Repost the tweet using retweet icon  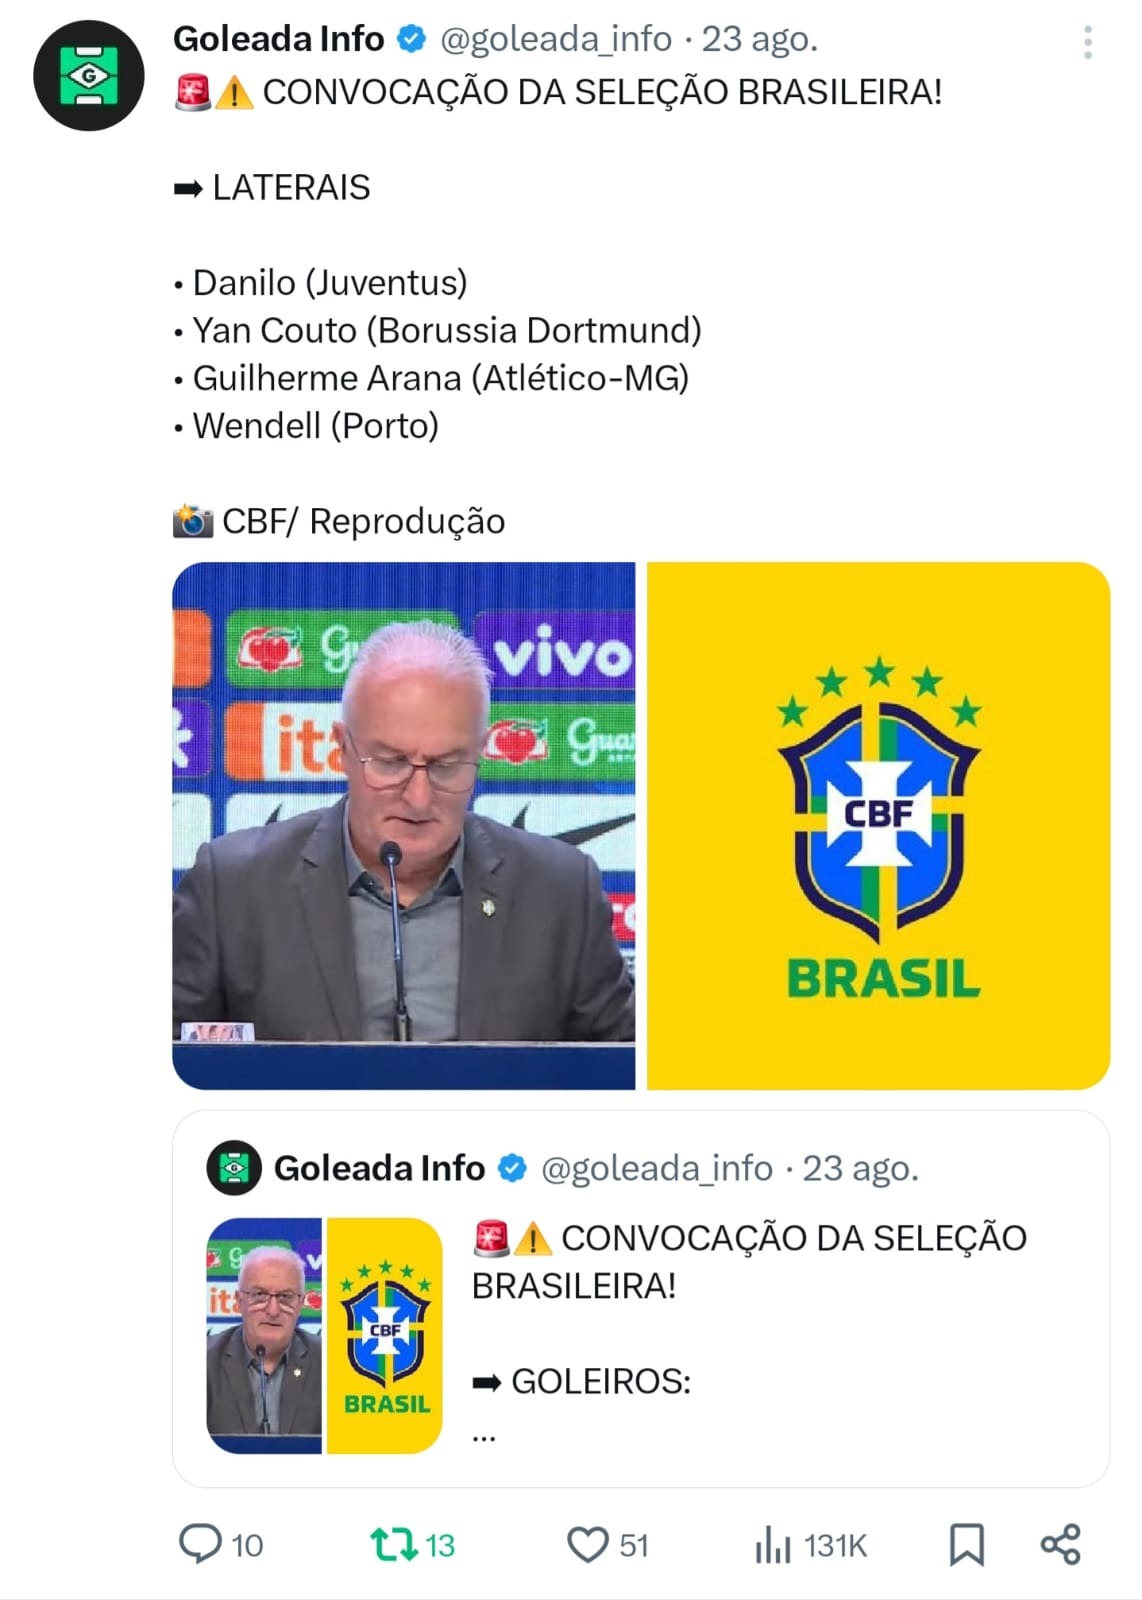394,1543
